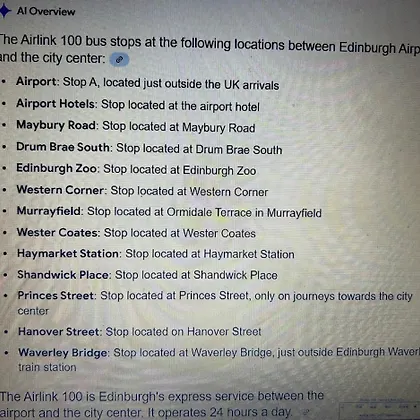
Task: Click the 'Drum Brae South' bold label
Action: point(63,147)
